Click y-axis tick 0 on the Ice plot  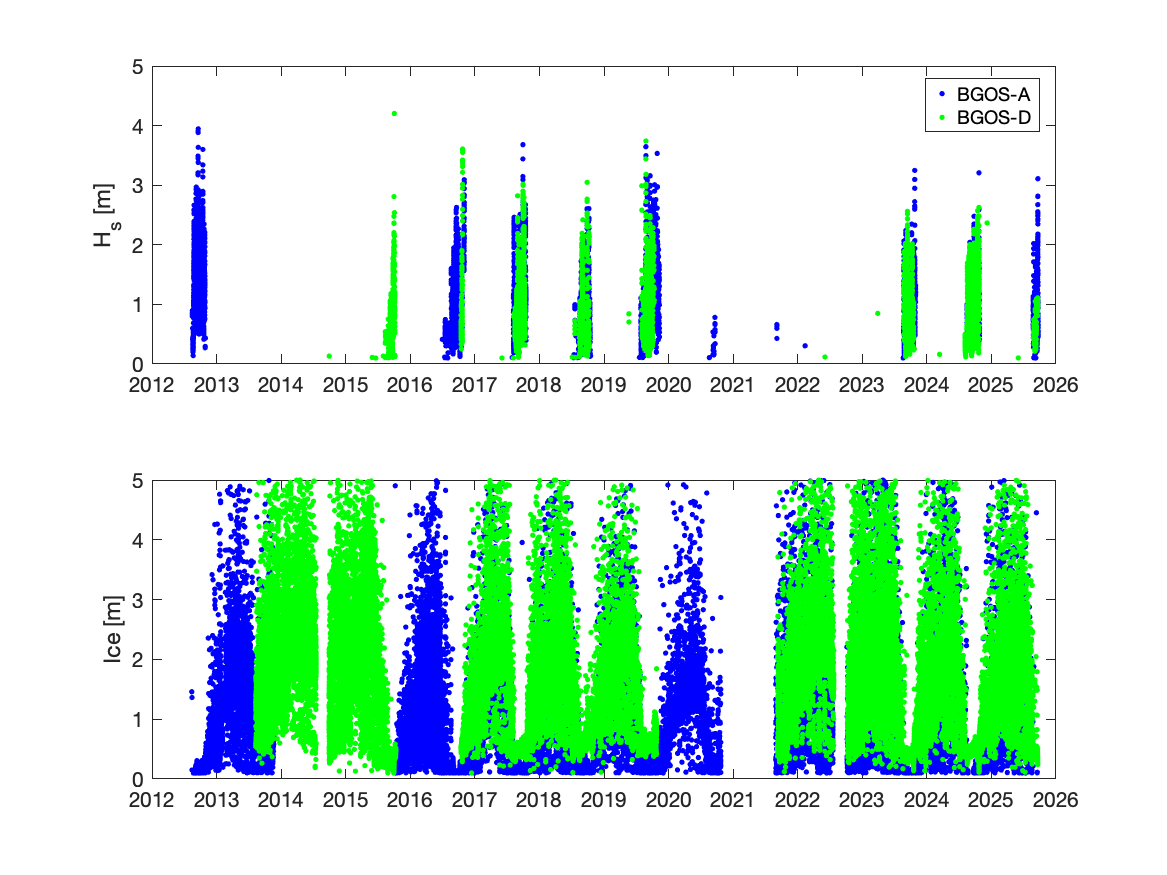[137, 779]
